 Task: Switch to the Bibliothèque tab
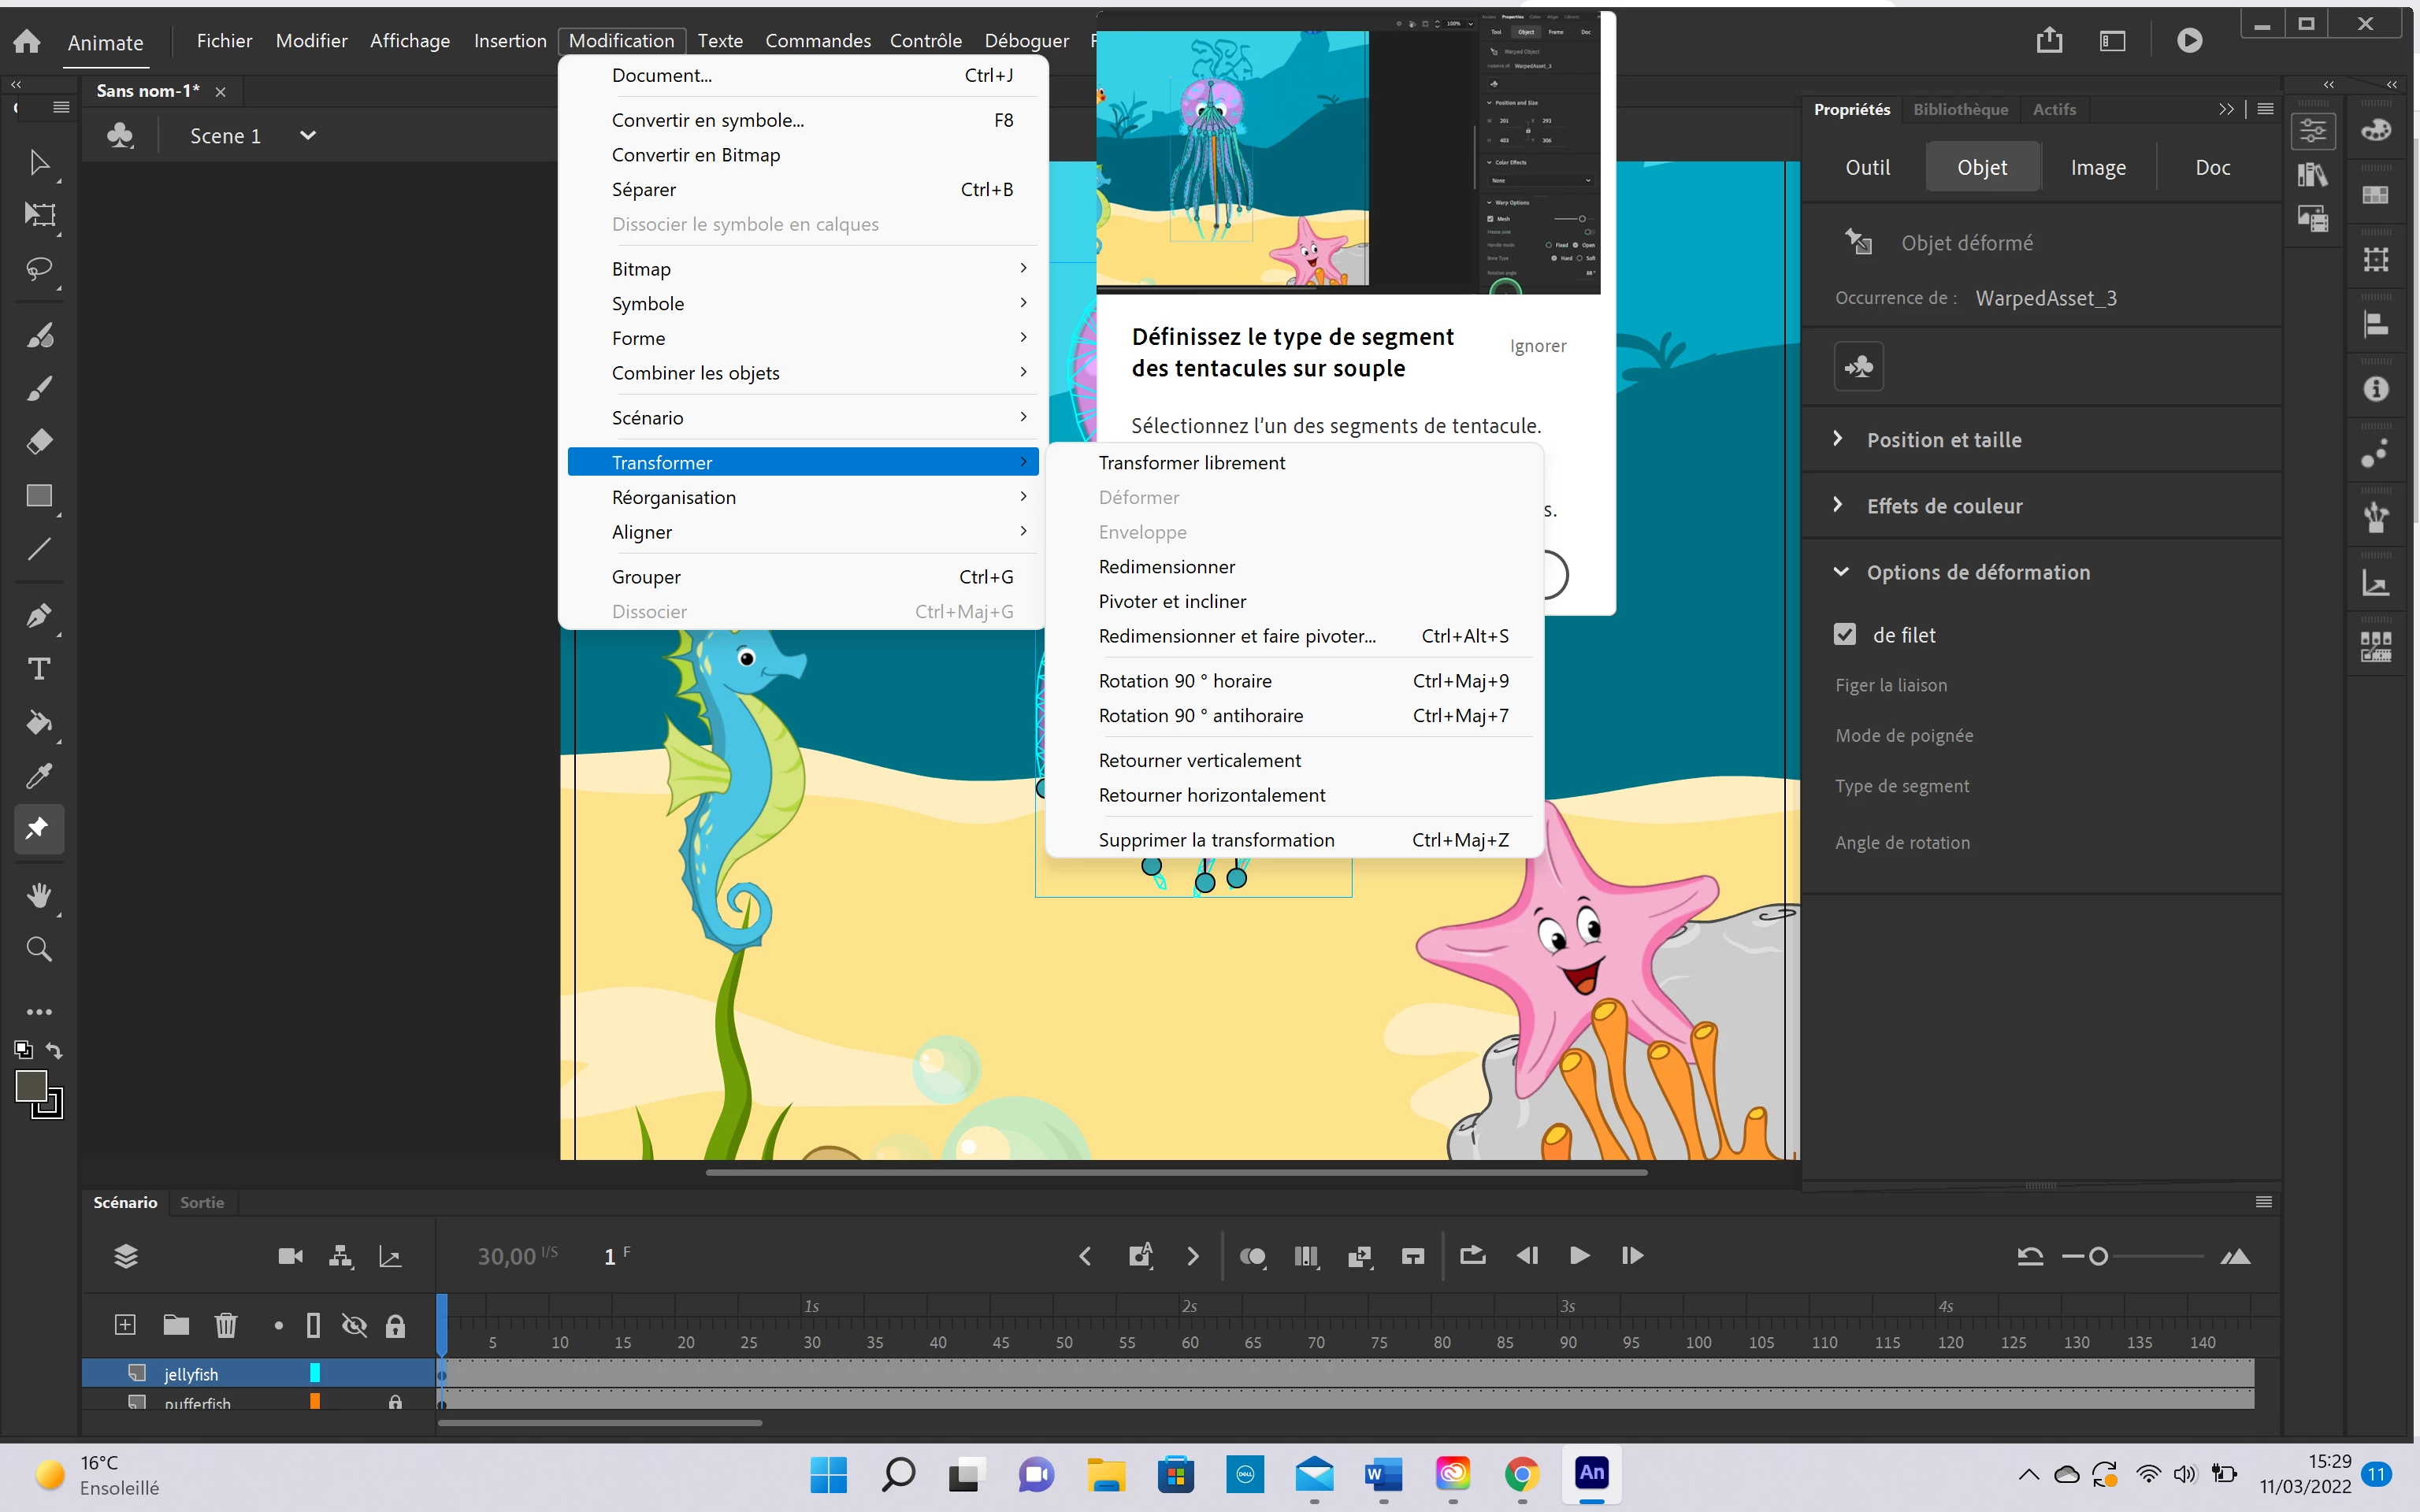click(x=1959, y=109)
